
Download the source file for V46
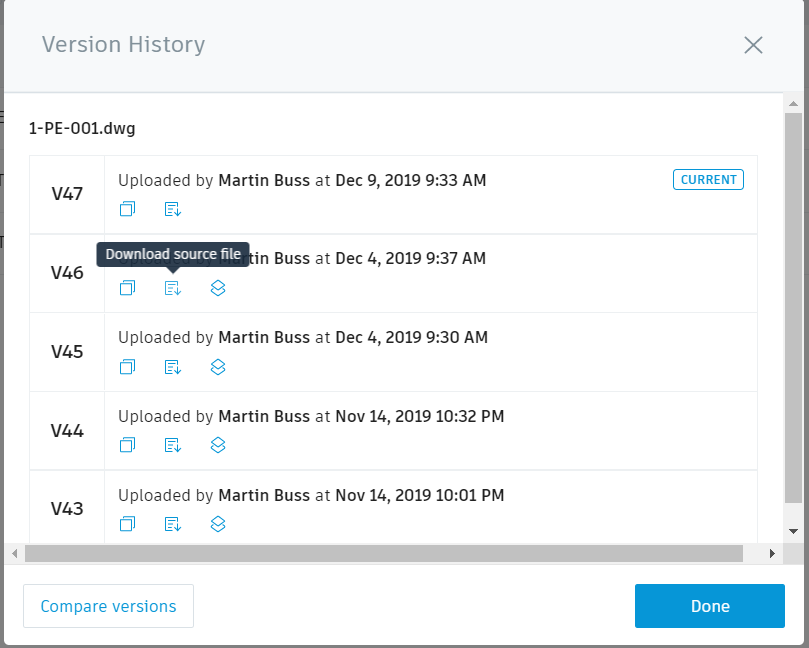(172, 288)
